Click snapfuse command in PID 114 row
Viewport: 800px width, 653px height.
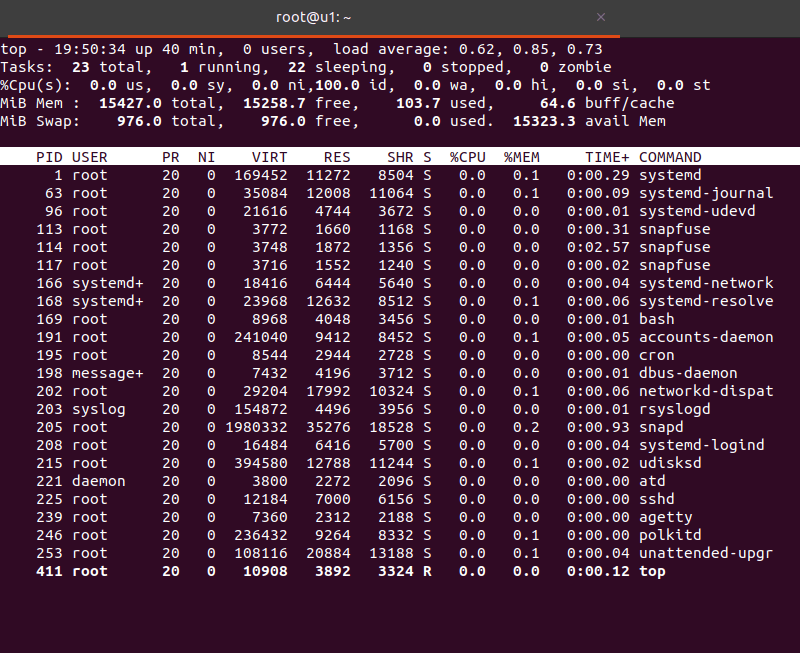click(674, 247)
